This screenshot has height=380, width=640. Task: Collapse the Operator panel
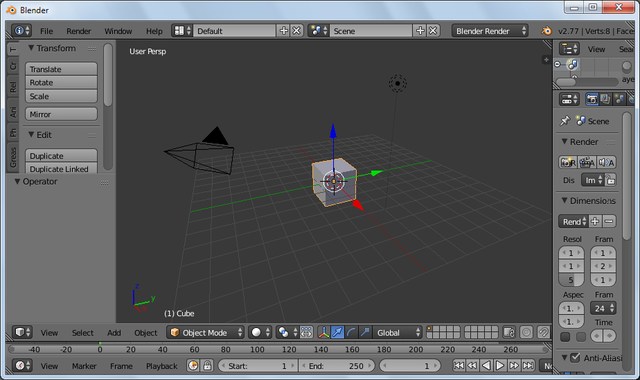[x=17, y=181]
